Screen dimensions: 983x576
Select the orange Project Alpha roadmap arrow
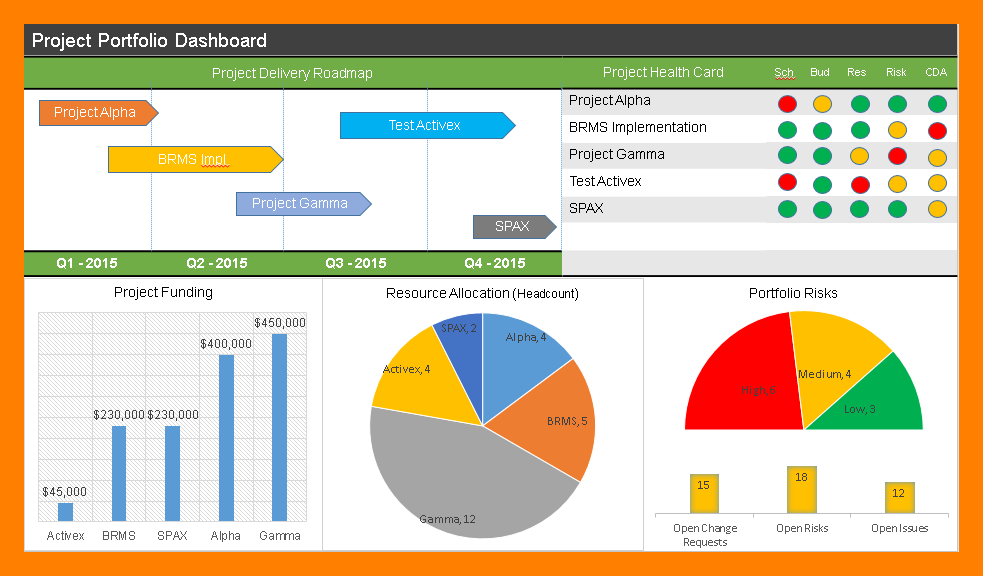[x=97, y=113]
